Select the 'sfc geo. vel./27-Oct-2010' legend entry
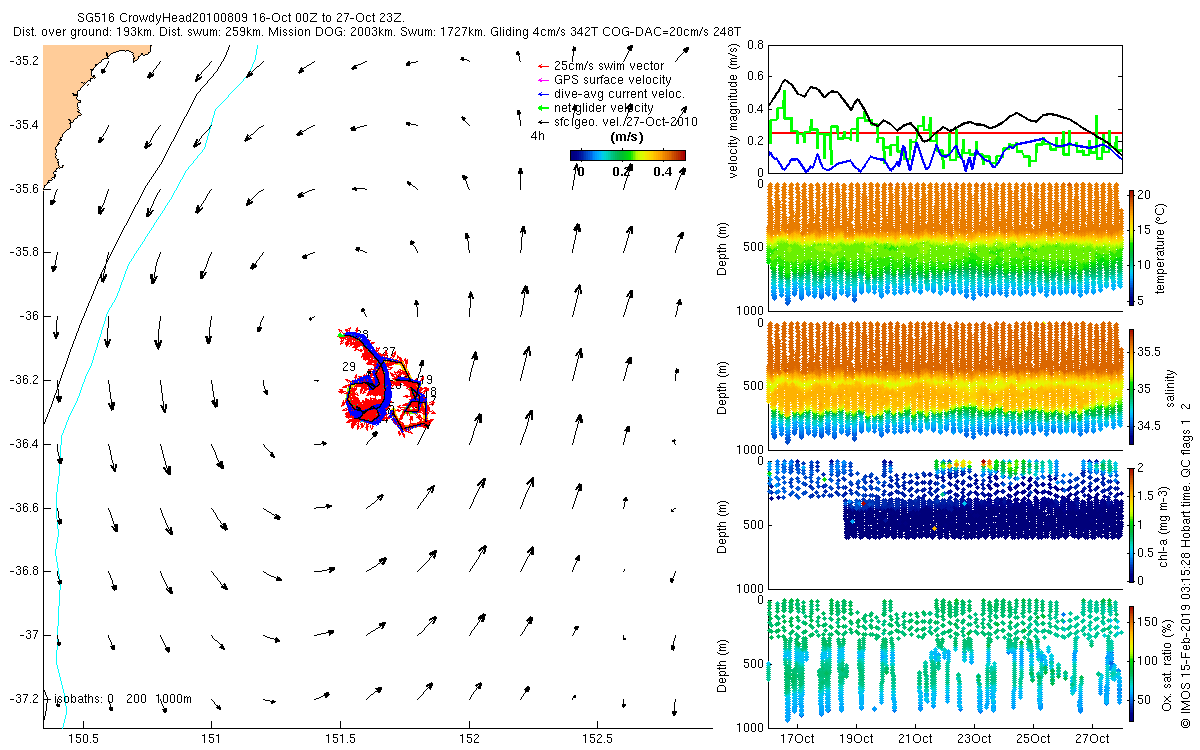 pyautogui.click(x=618, y=121)
